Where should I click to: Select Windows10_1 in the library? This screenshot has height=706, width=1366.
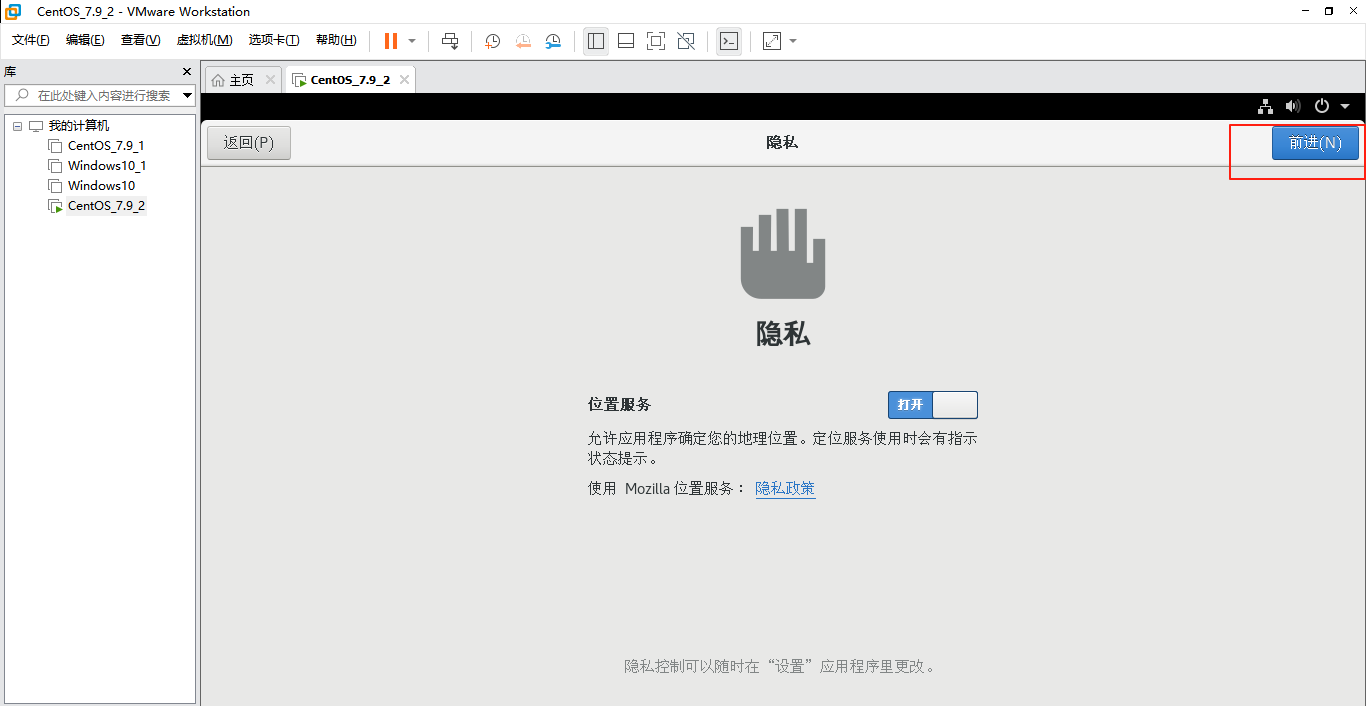pyautogui.click(x=107, y=166)
